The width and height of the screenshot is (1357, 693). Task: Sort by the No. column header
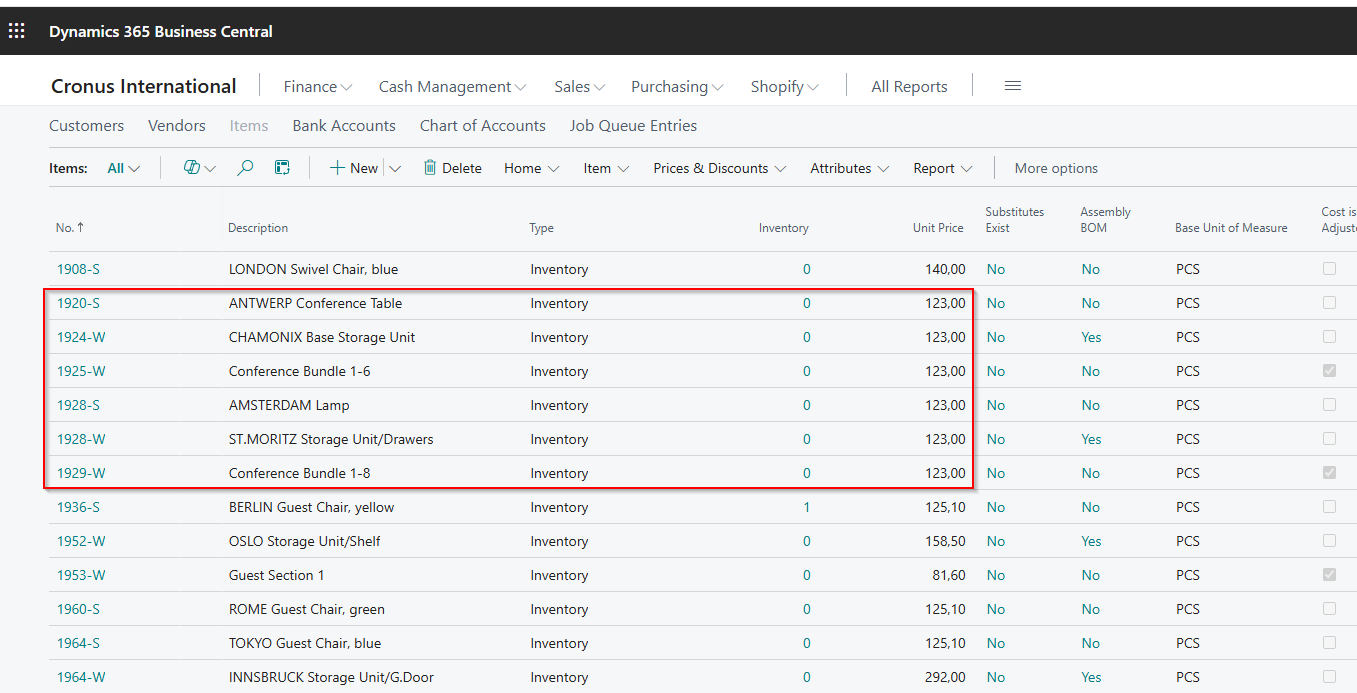[70, 228]
